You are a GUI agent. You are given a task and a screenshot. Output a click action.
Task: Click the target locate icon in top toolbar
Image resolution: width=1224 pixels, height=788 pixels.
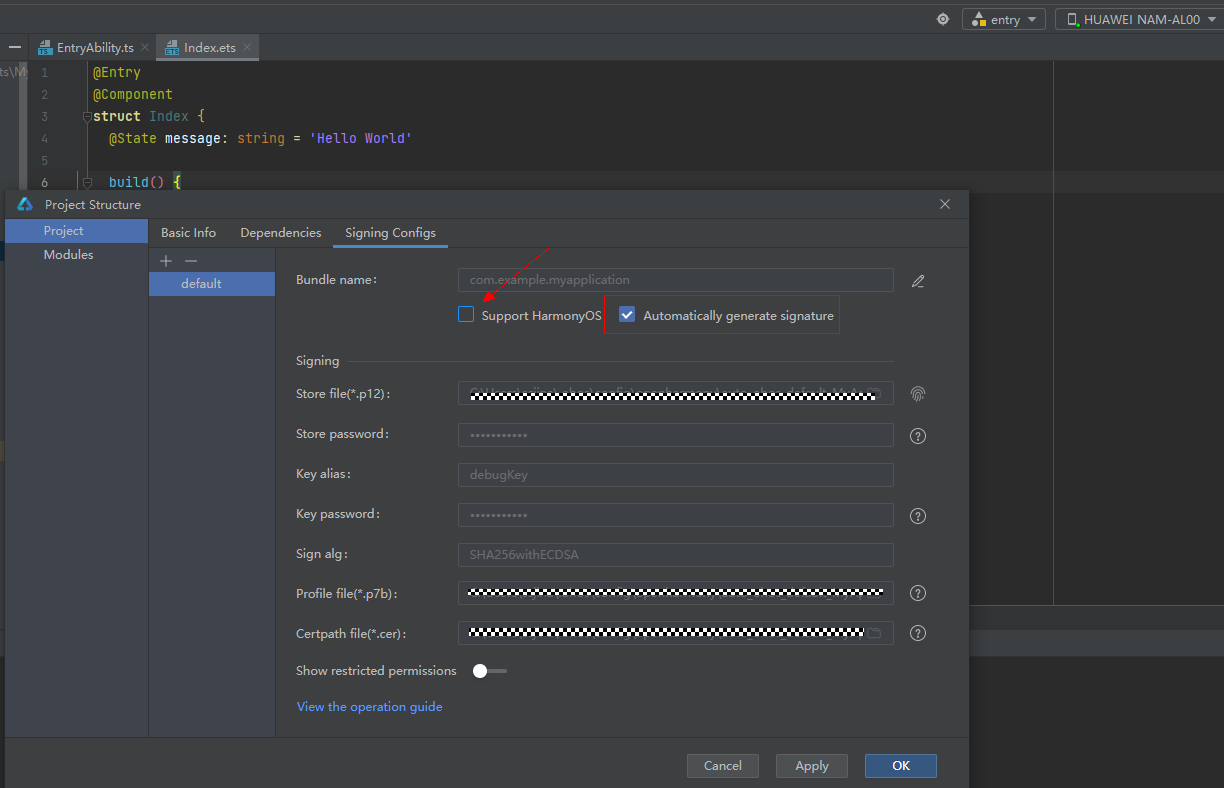coord(943,19)
